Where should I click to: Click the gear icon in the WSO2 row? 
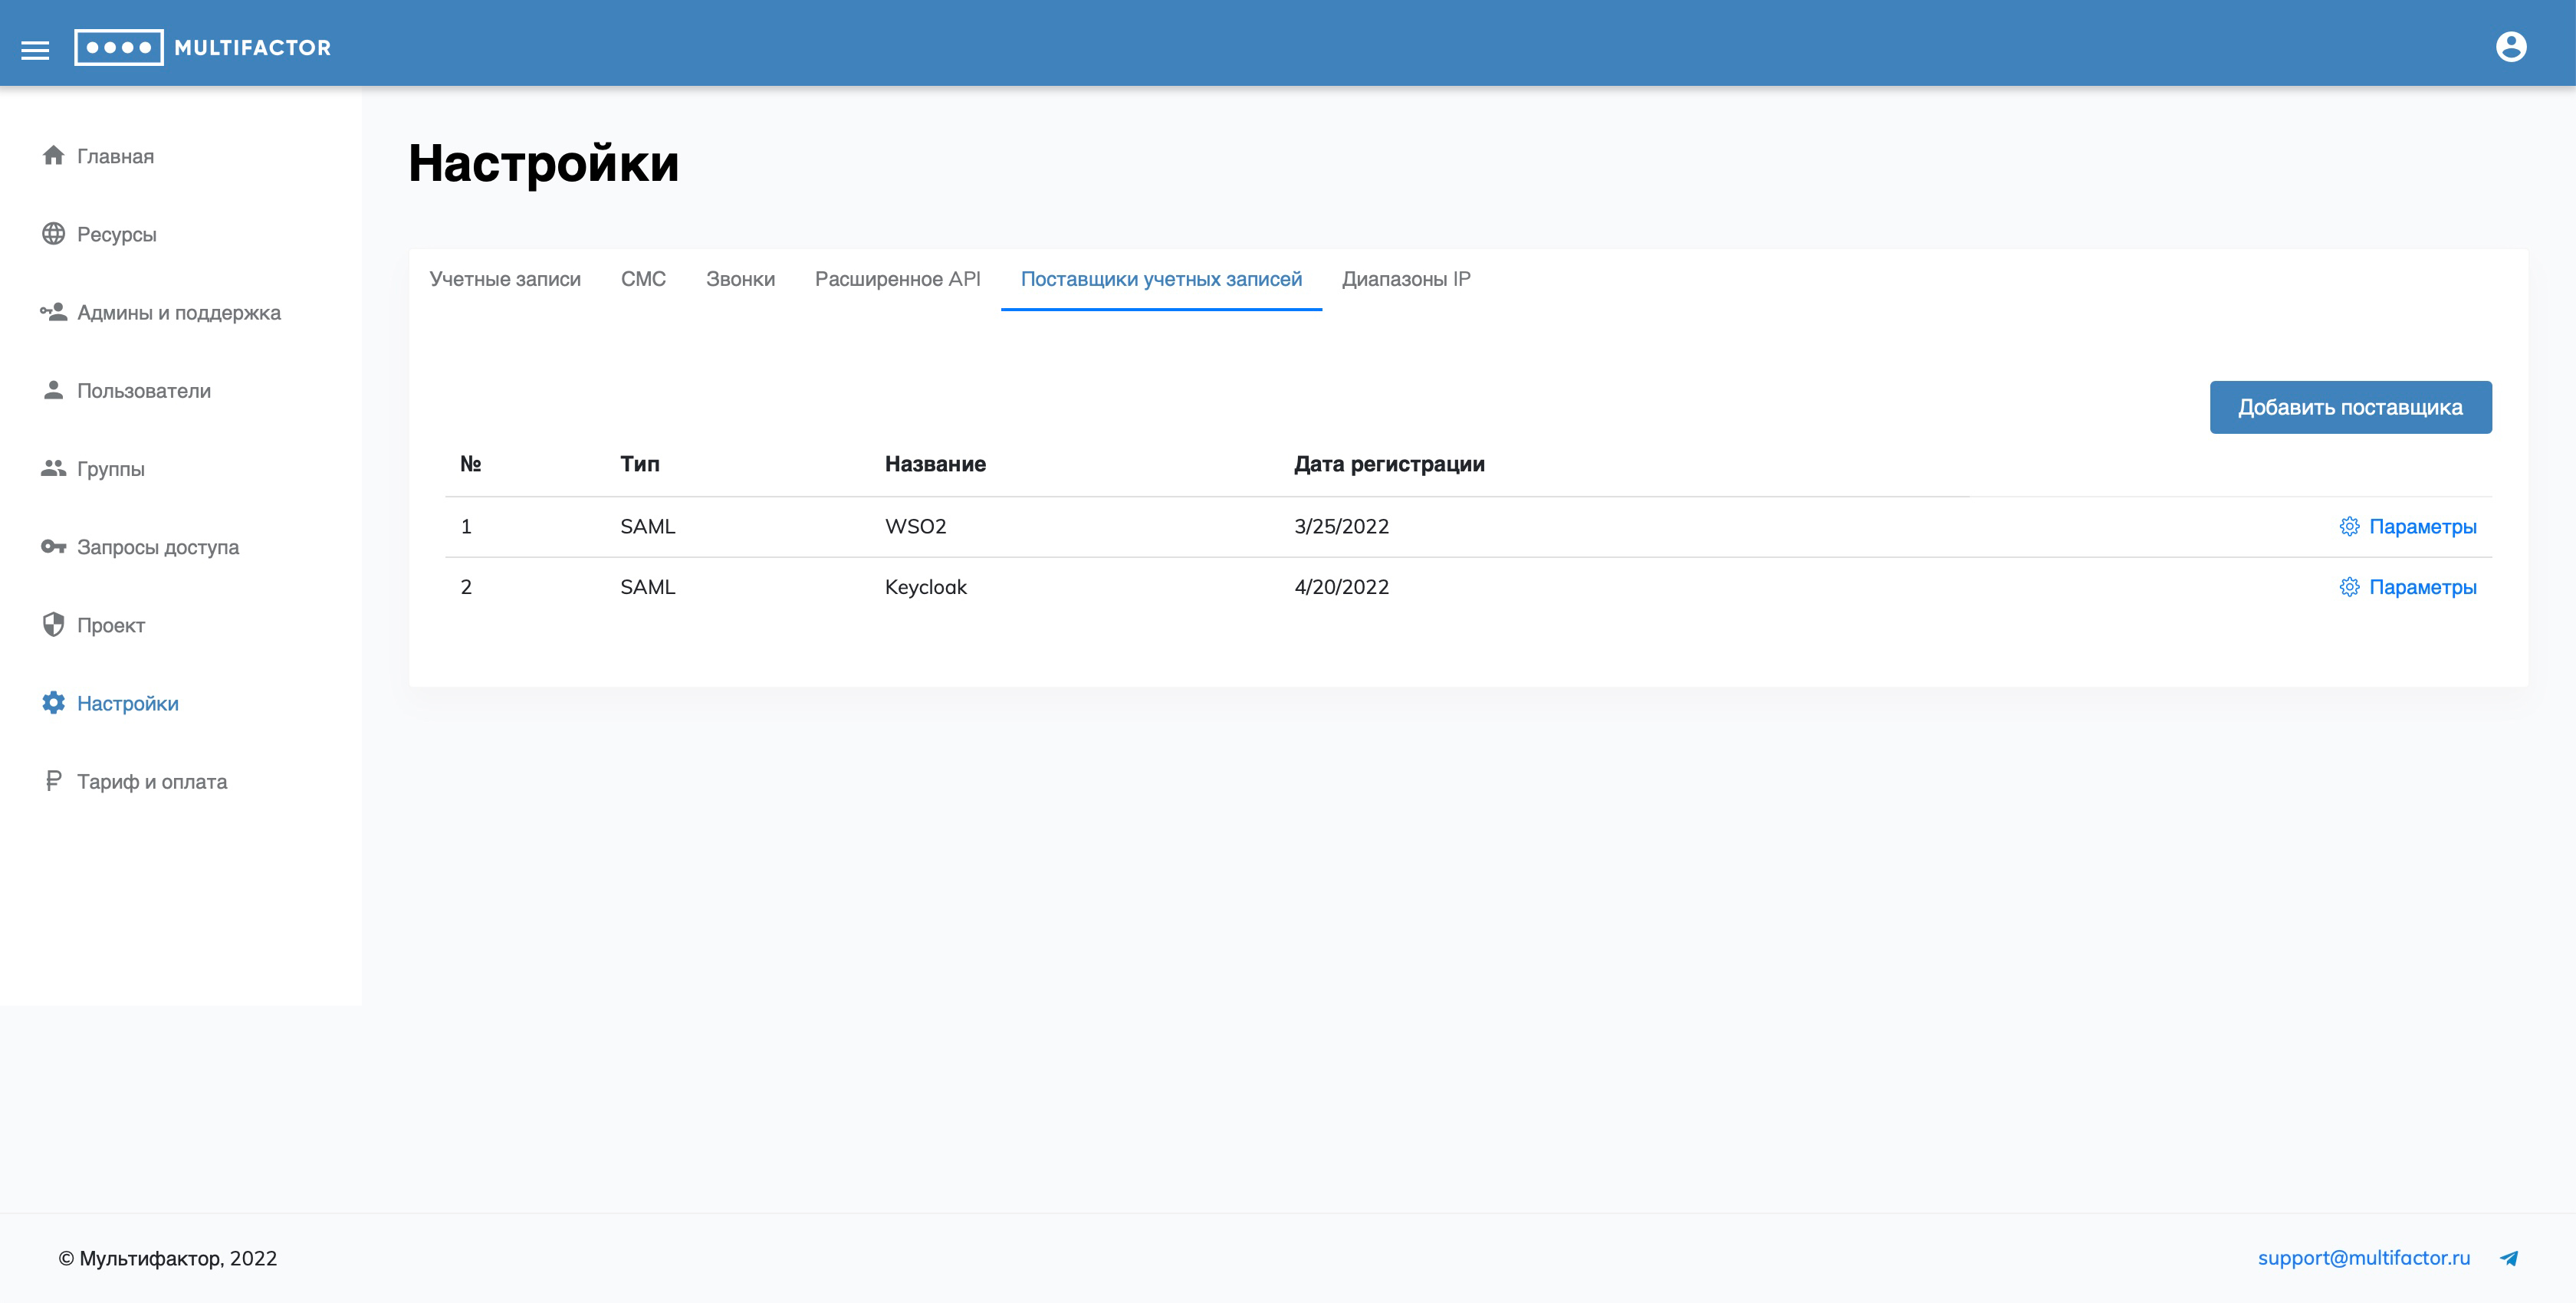[2349, 526]
